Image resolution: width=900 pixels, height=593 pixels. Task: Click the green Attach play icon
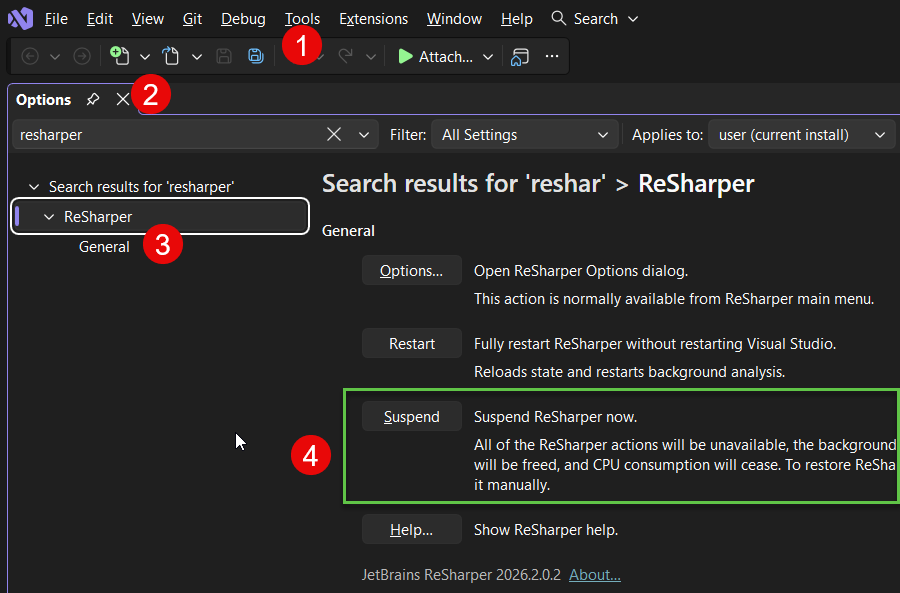tap(405, 56)
